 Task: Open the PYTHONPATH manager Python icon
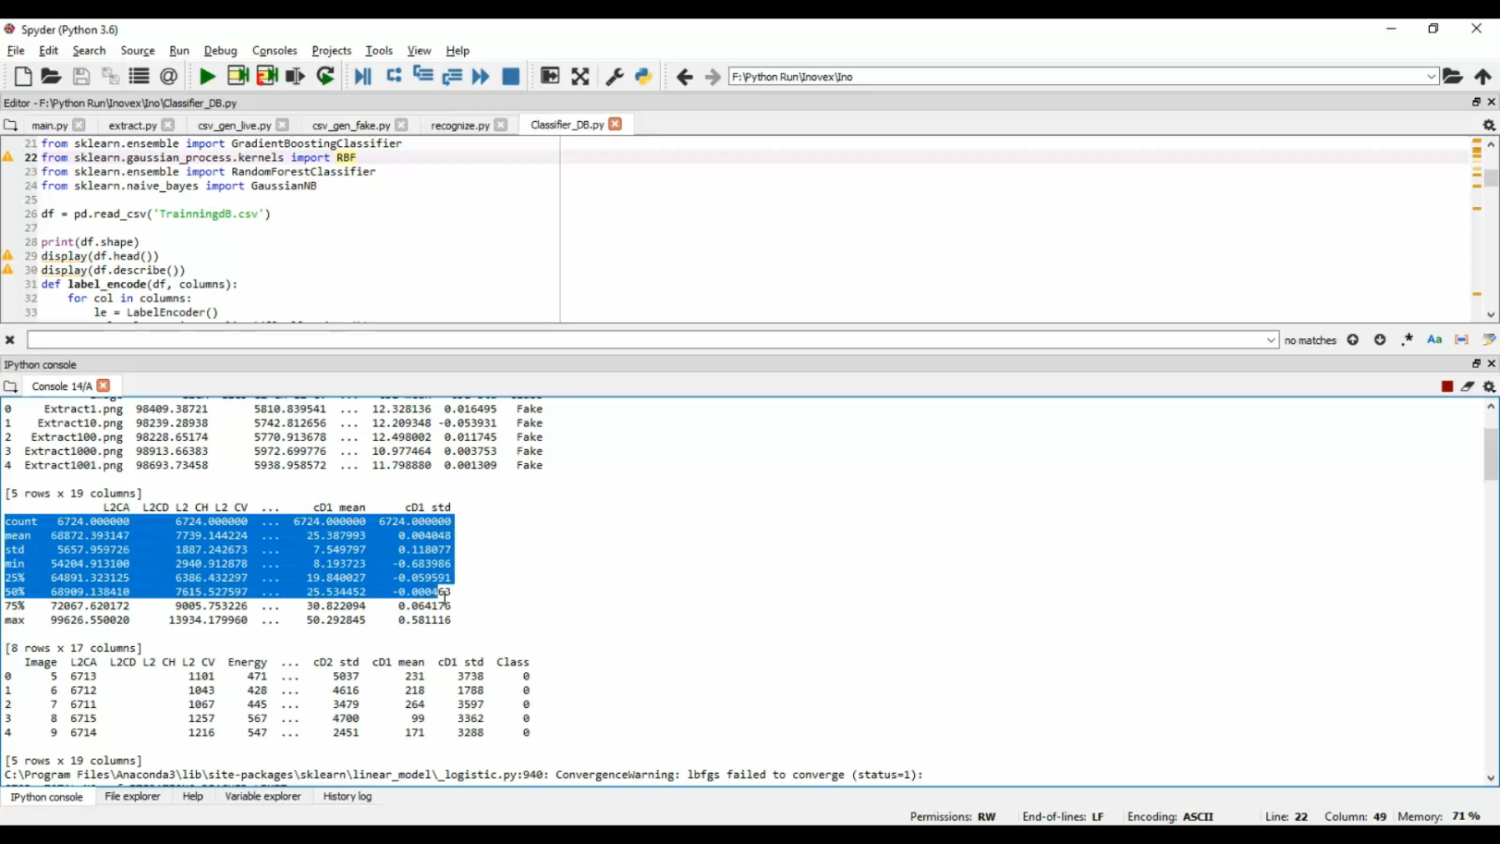click(643, 76)
